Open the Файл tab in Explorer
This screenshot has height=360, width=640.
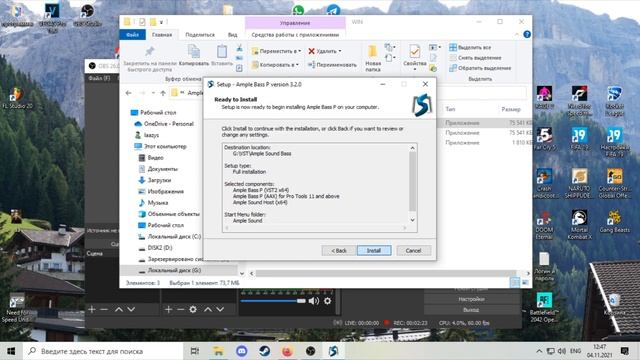[x=132, y=35]
